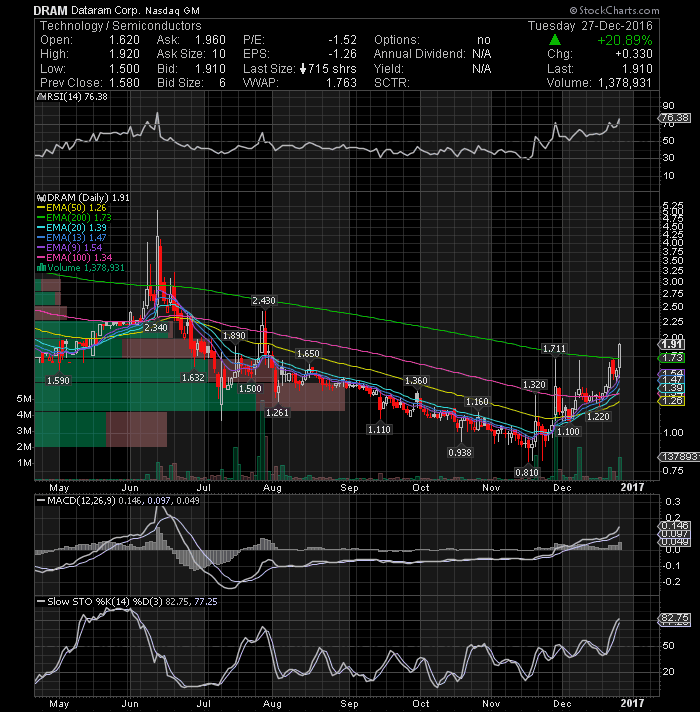This screenshot has width=700, height=712.
Task: Click the Volume bars legend icon
Action: (41, 267)
